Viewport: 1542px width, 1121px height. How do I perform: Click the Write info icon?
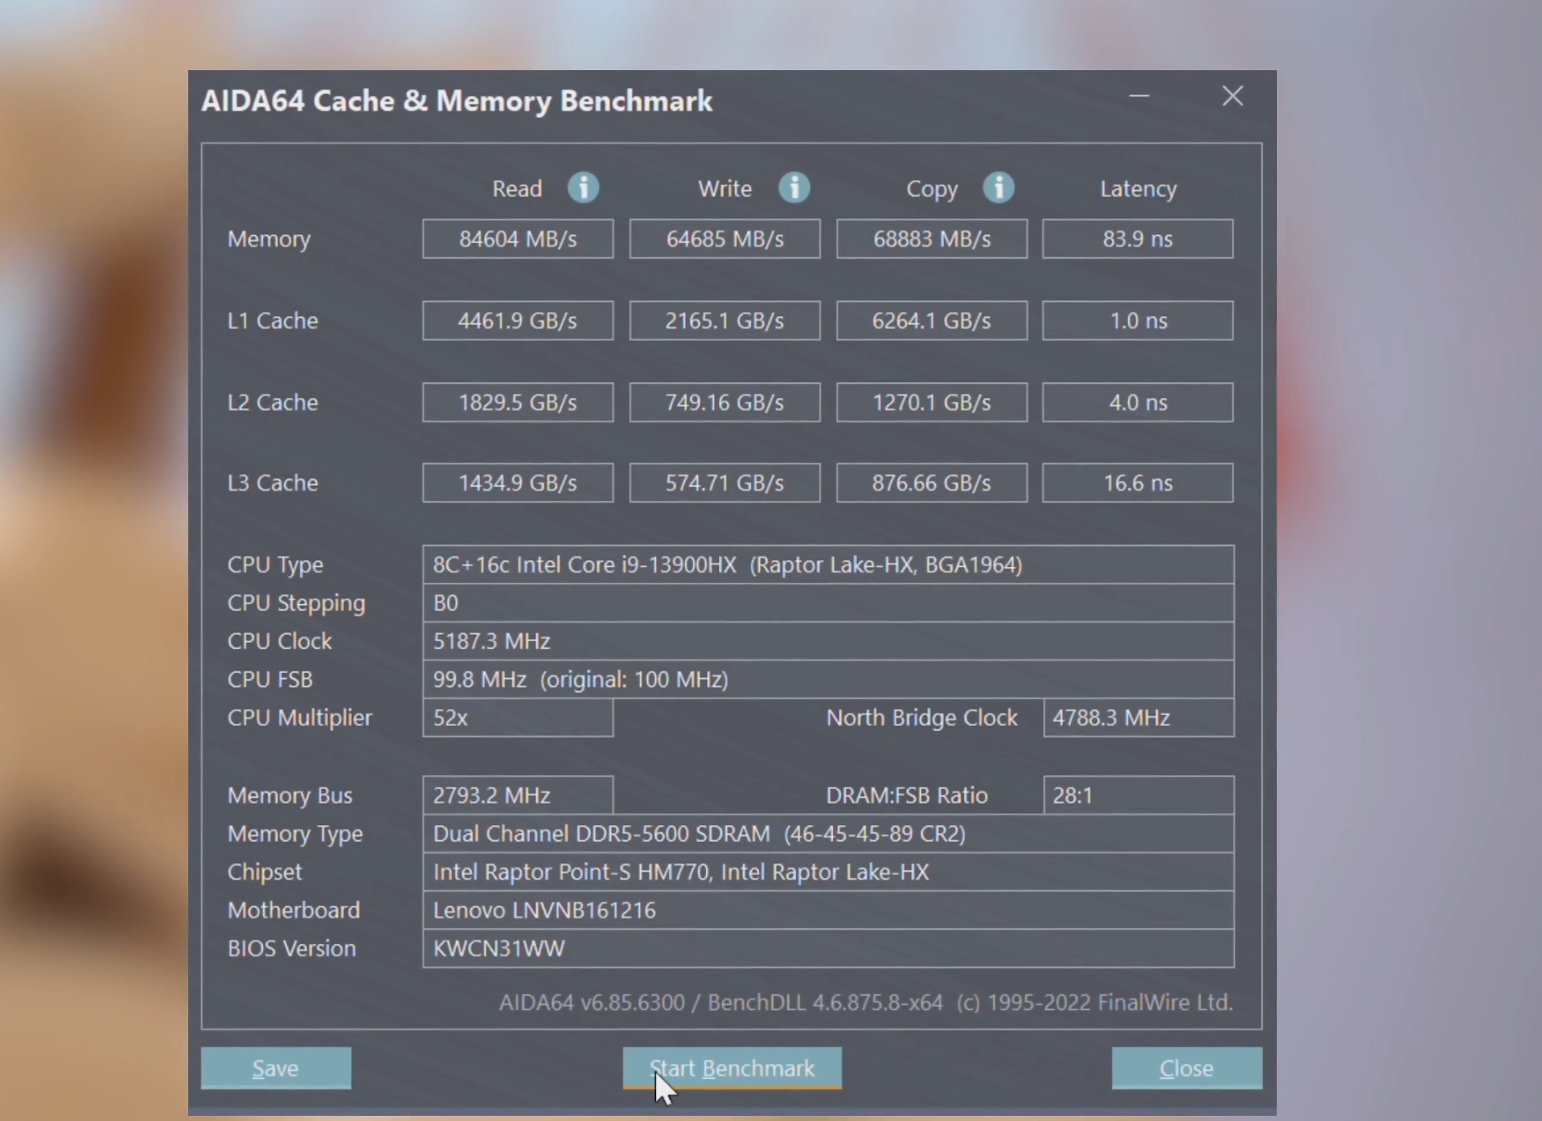(794, 187)
